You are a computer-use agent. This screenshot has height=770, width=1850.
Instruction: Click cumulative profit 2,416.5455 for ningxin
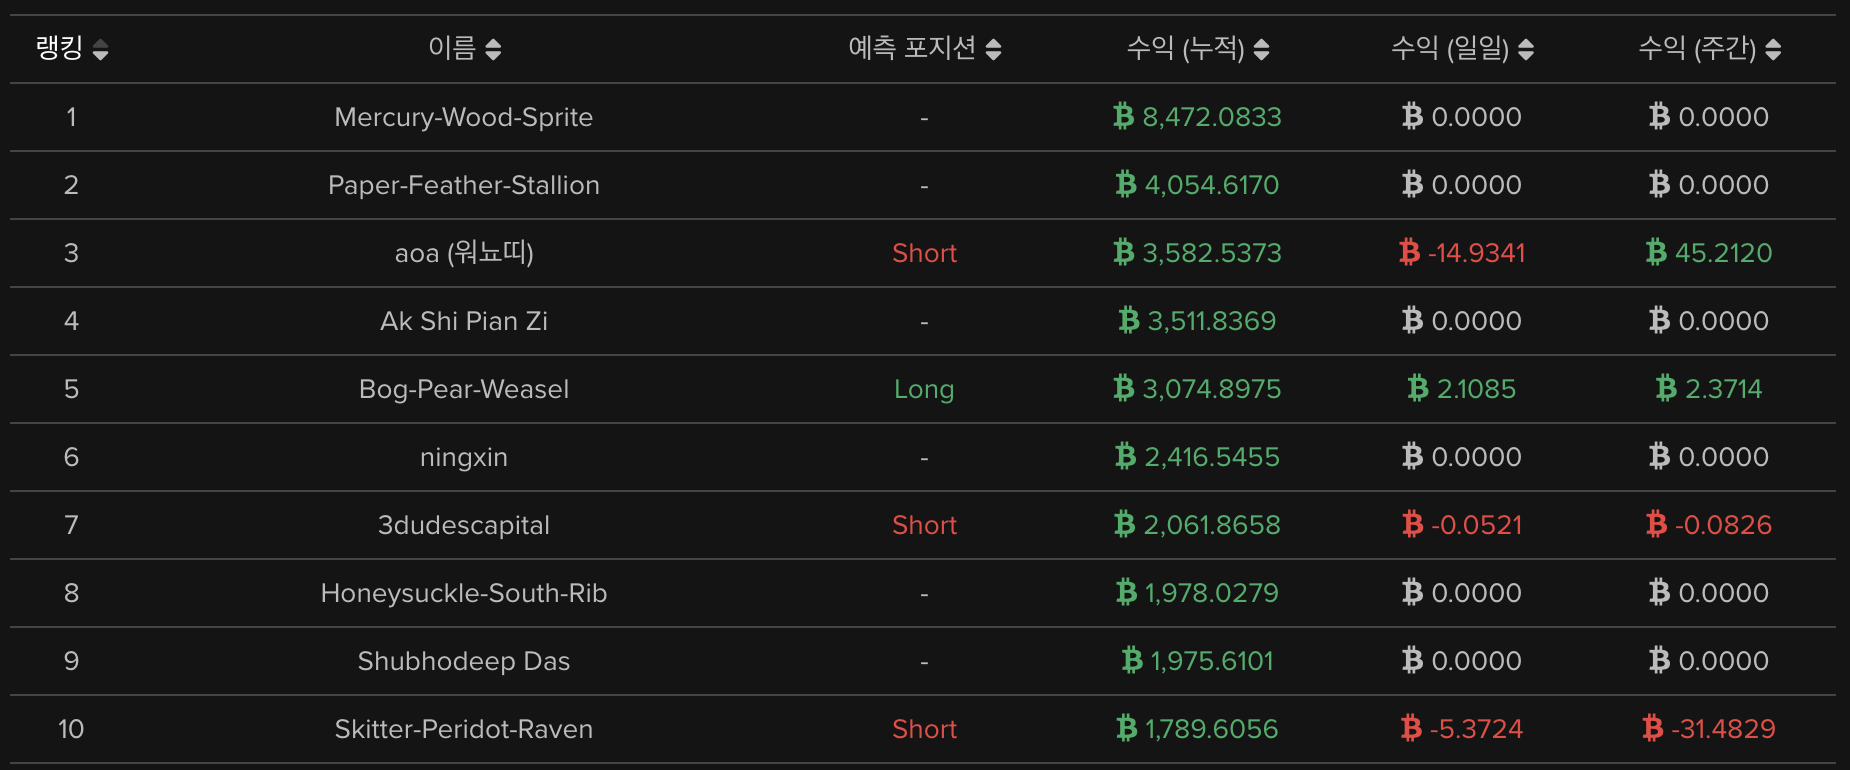1211,457
